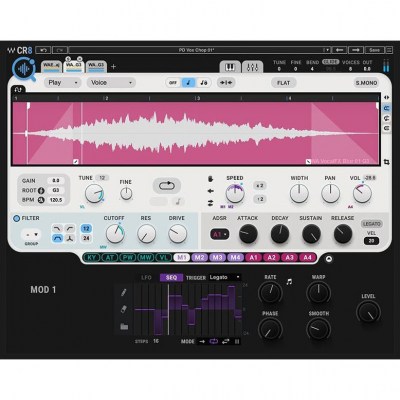This screenshot has height=400, width=400.
Task: Select the VL modulation source tab
Action: click(x=163, y=257)
